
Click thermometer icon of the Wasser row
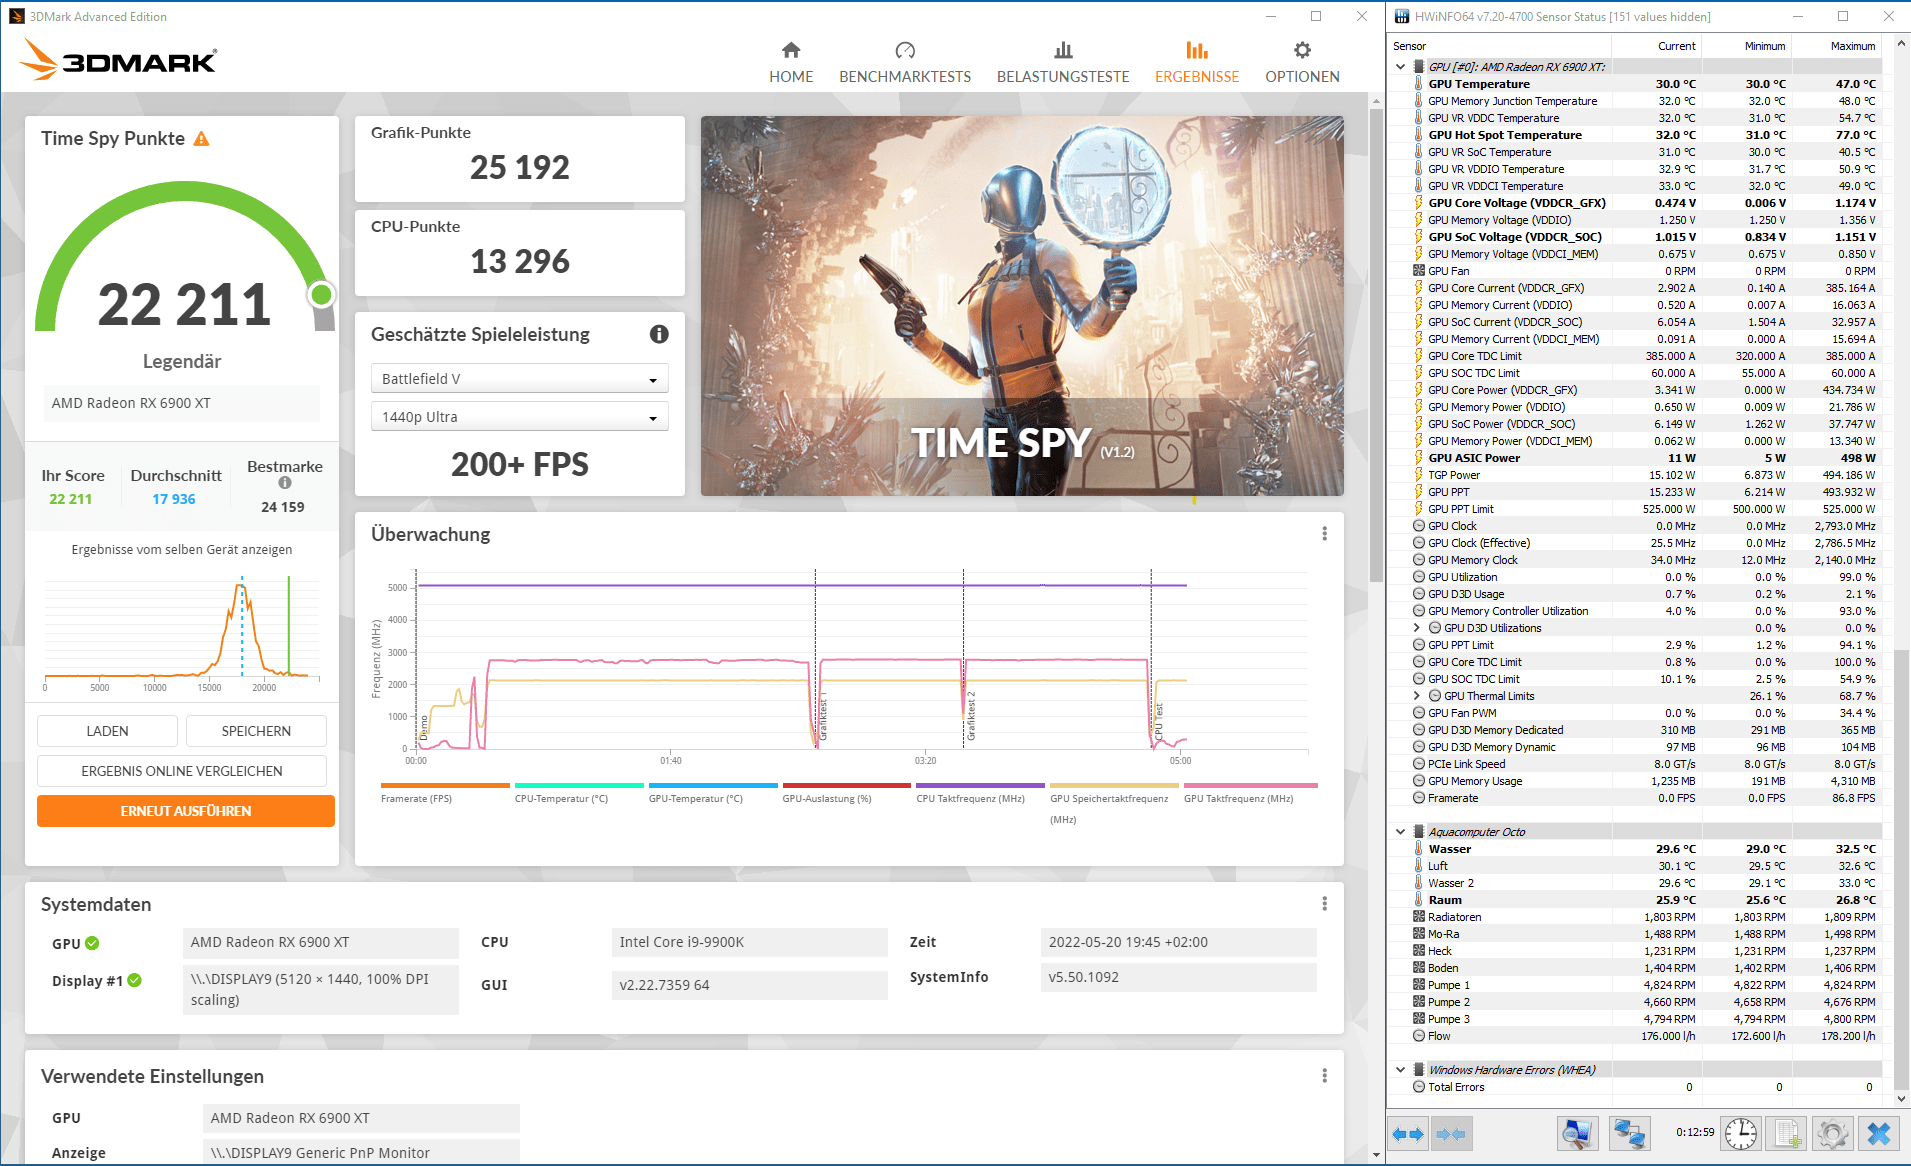tap(1418, 849)
